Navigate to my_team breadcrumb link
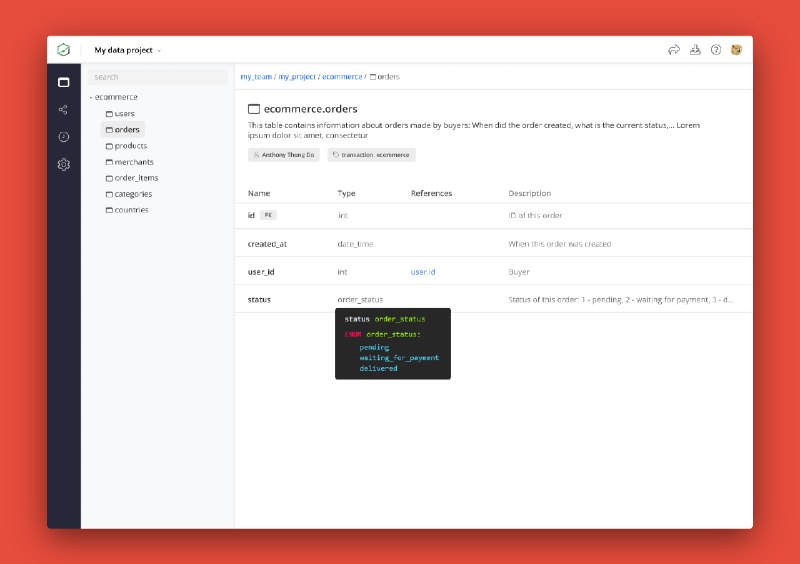The height and width of the screenshot is (564, 800). coord(256,76)
